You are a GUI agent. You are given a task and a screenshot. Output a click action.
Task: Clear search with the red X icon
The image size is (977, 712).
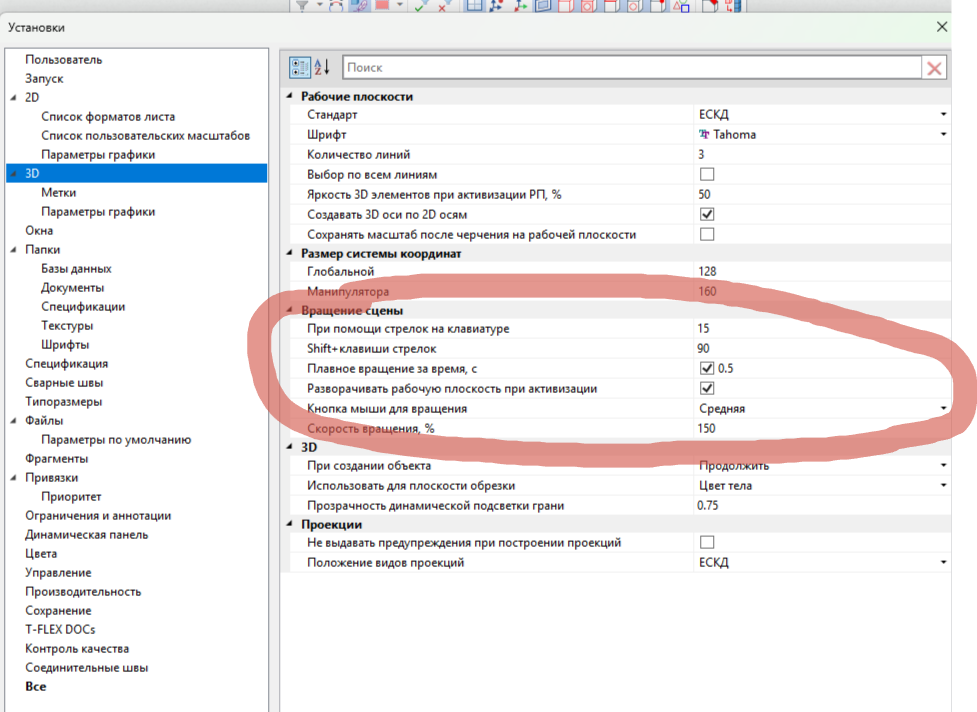click(x=934, y=68)
